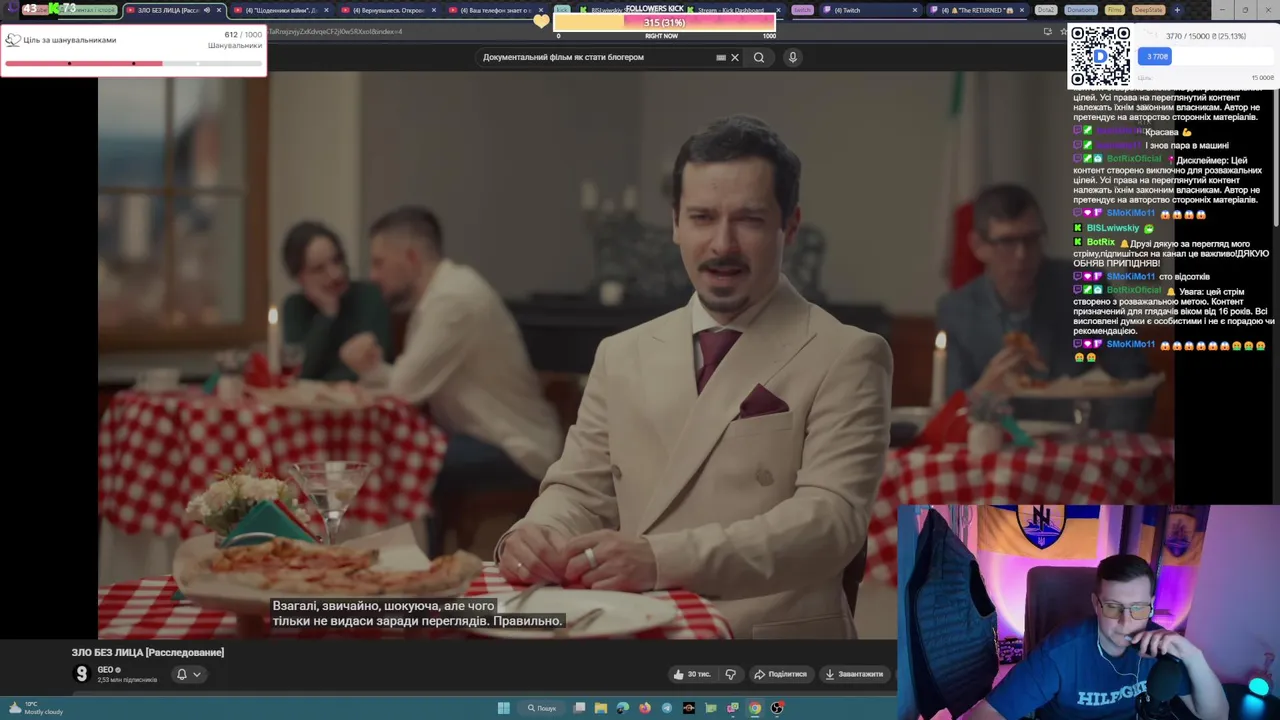The width and height of the screenshot is (1280, 720).
Task: Click the YouTube search magnifier button
Action: click(x=759, y=57)
